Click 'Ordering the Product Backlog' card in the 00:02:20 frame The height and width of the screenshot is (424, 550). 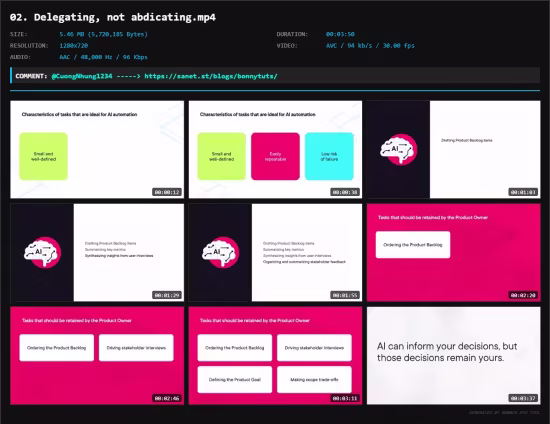click(413, 245)
